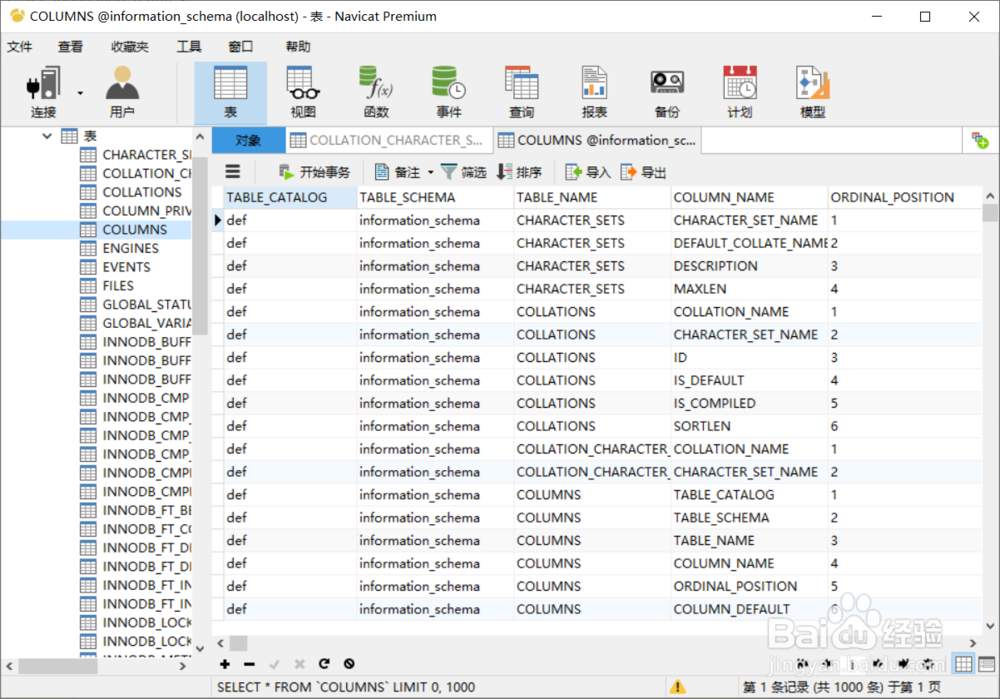1000x699 pixels.
Task: Toggle grid view in the status bar
Action: 963,663
